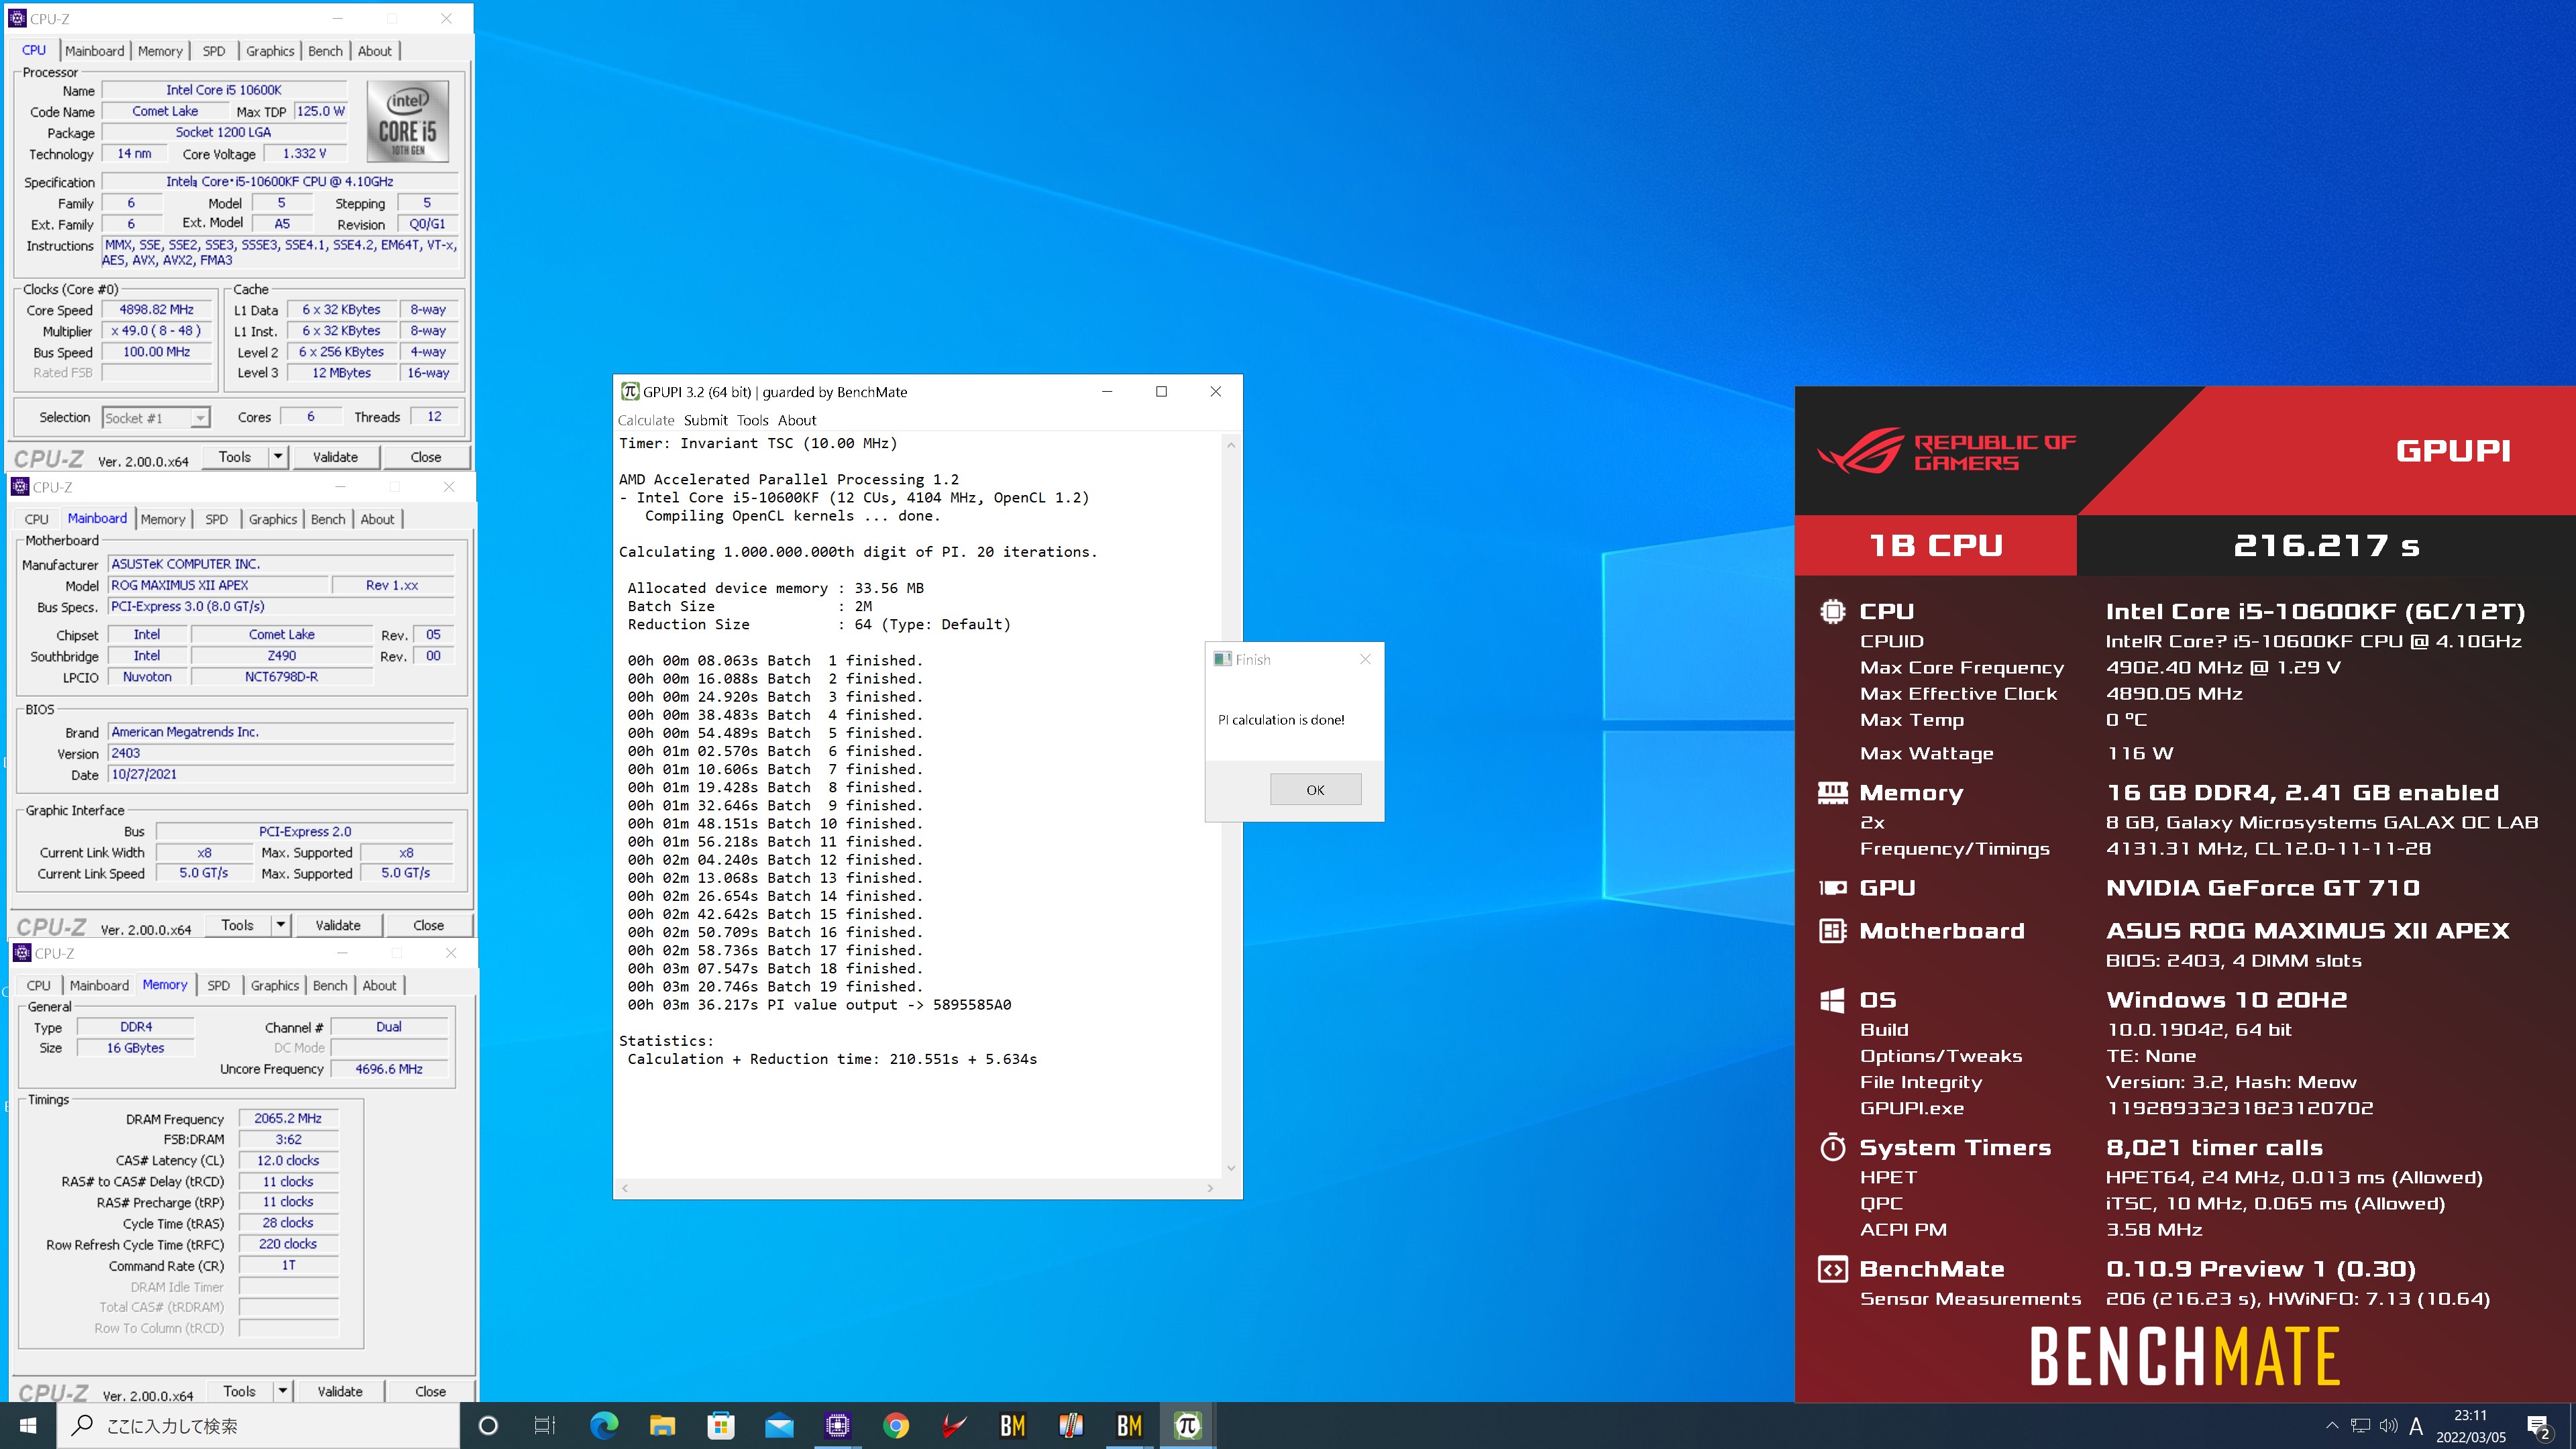The width and height of the screenshot is (2576, 1449).
Task: Open Tools dropdown arrow in the Memory CPU-Z window
Action: (x=283, y=1391)
